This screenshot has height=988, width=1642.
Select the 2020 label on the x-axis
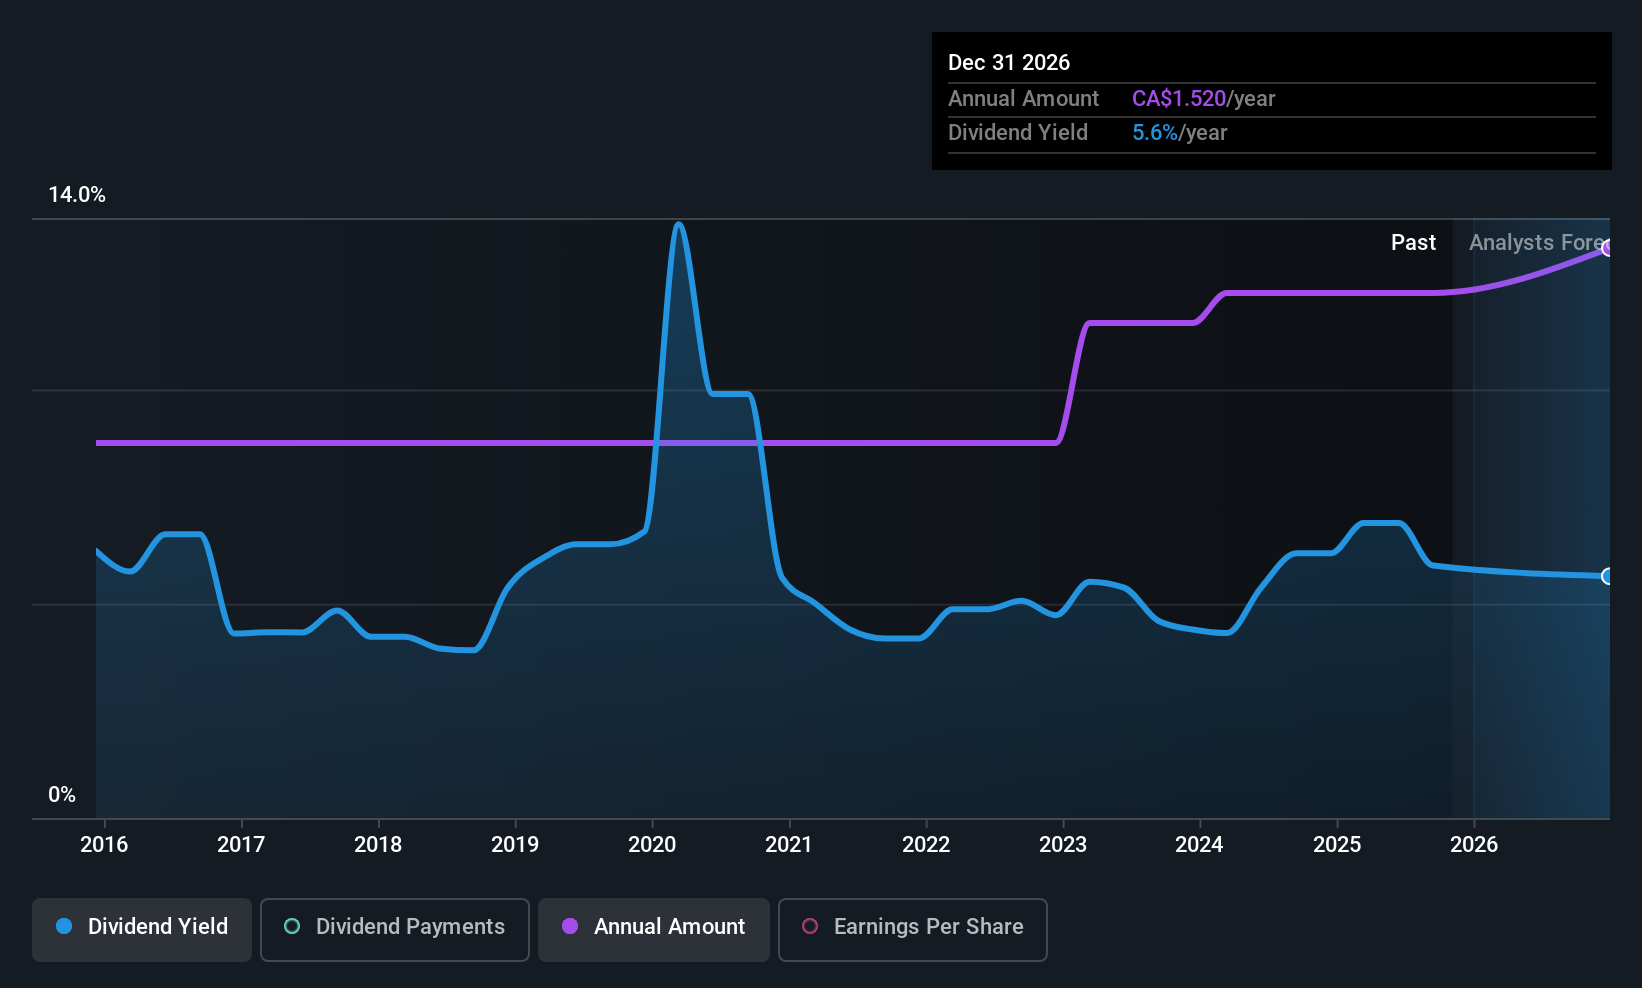click(651, 844)
